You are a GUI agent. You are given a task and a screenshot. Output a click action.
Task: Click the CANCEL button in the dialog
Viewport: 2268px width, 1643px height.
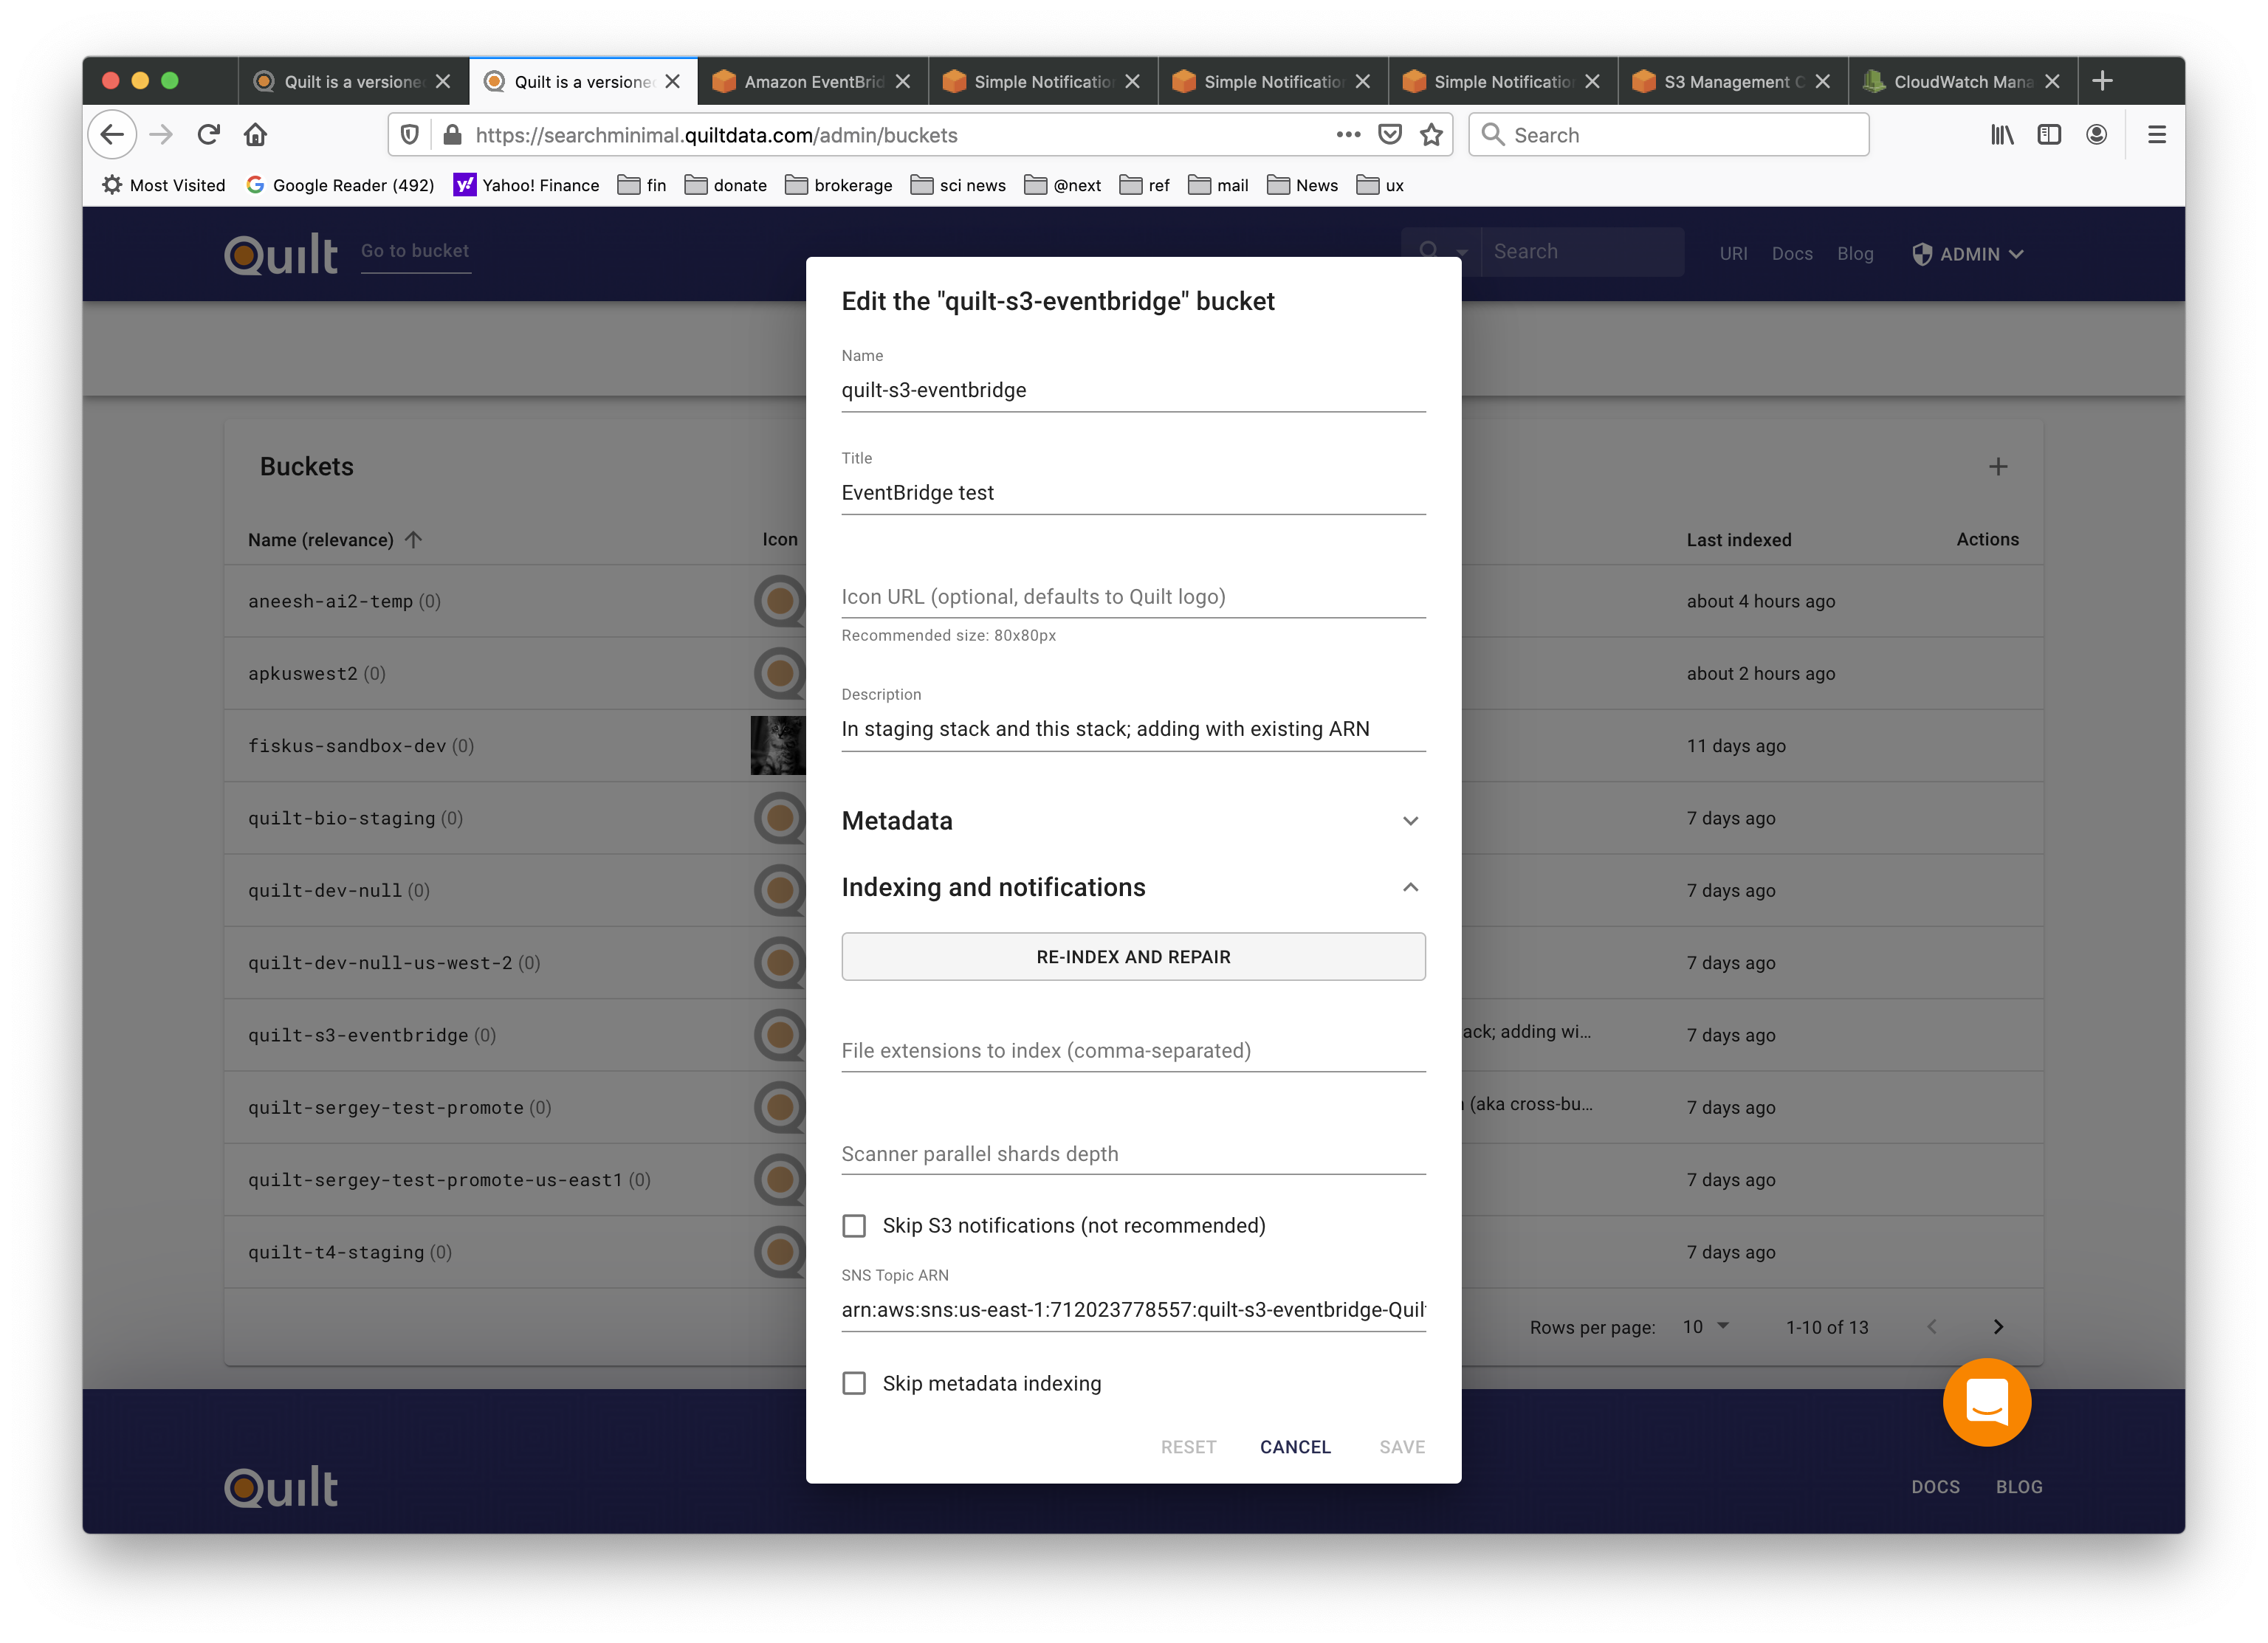click(1295, 1447)
